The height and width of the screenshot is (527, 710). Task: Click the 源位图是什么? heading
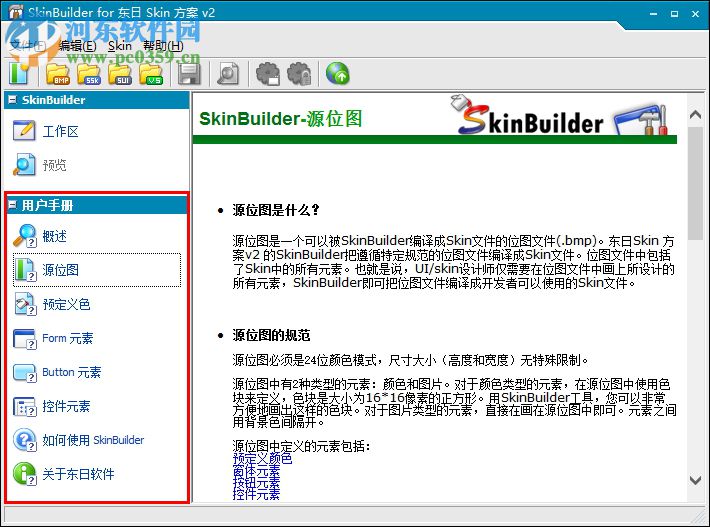coord(276,210)
